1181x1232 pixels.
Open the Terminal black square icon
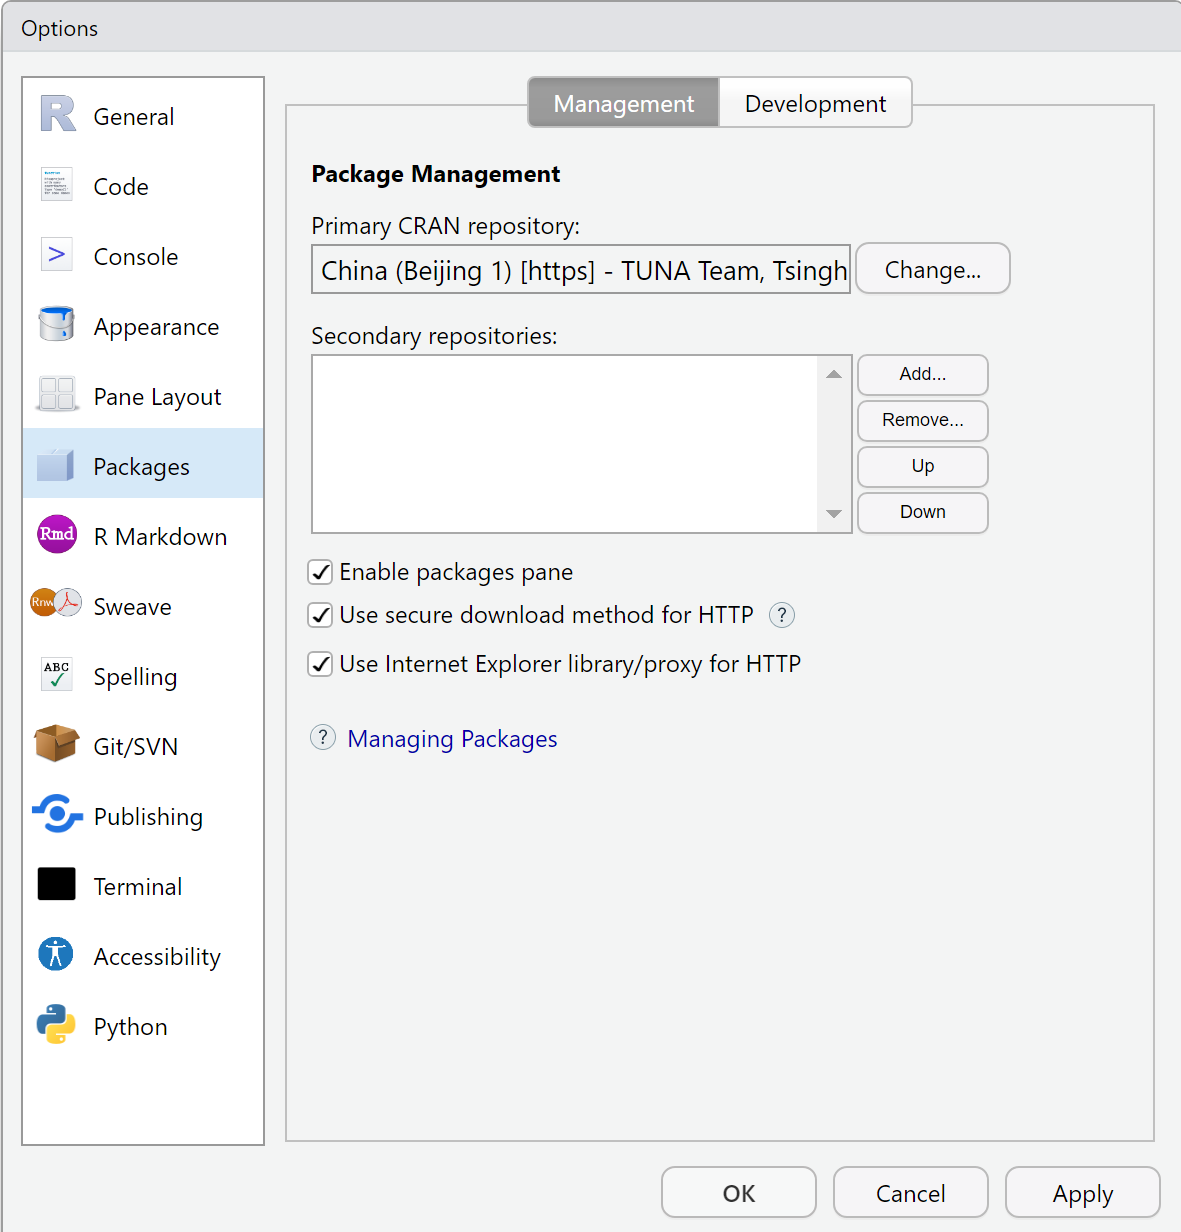coord(57,885)
